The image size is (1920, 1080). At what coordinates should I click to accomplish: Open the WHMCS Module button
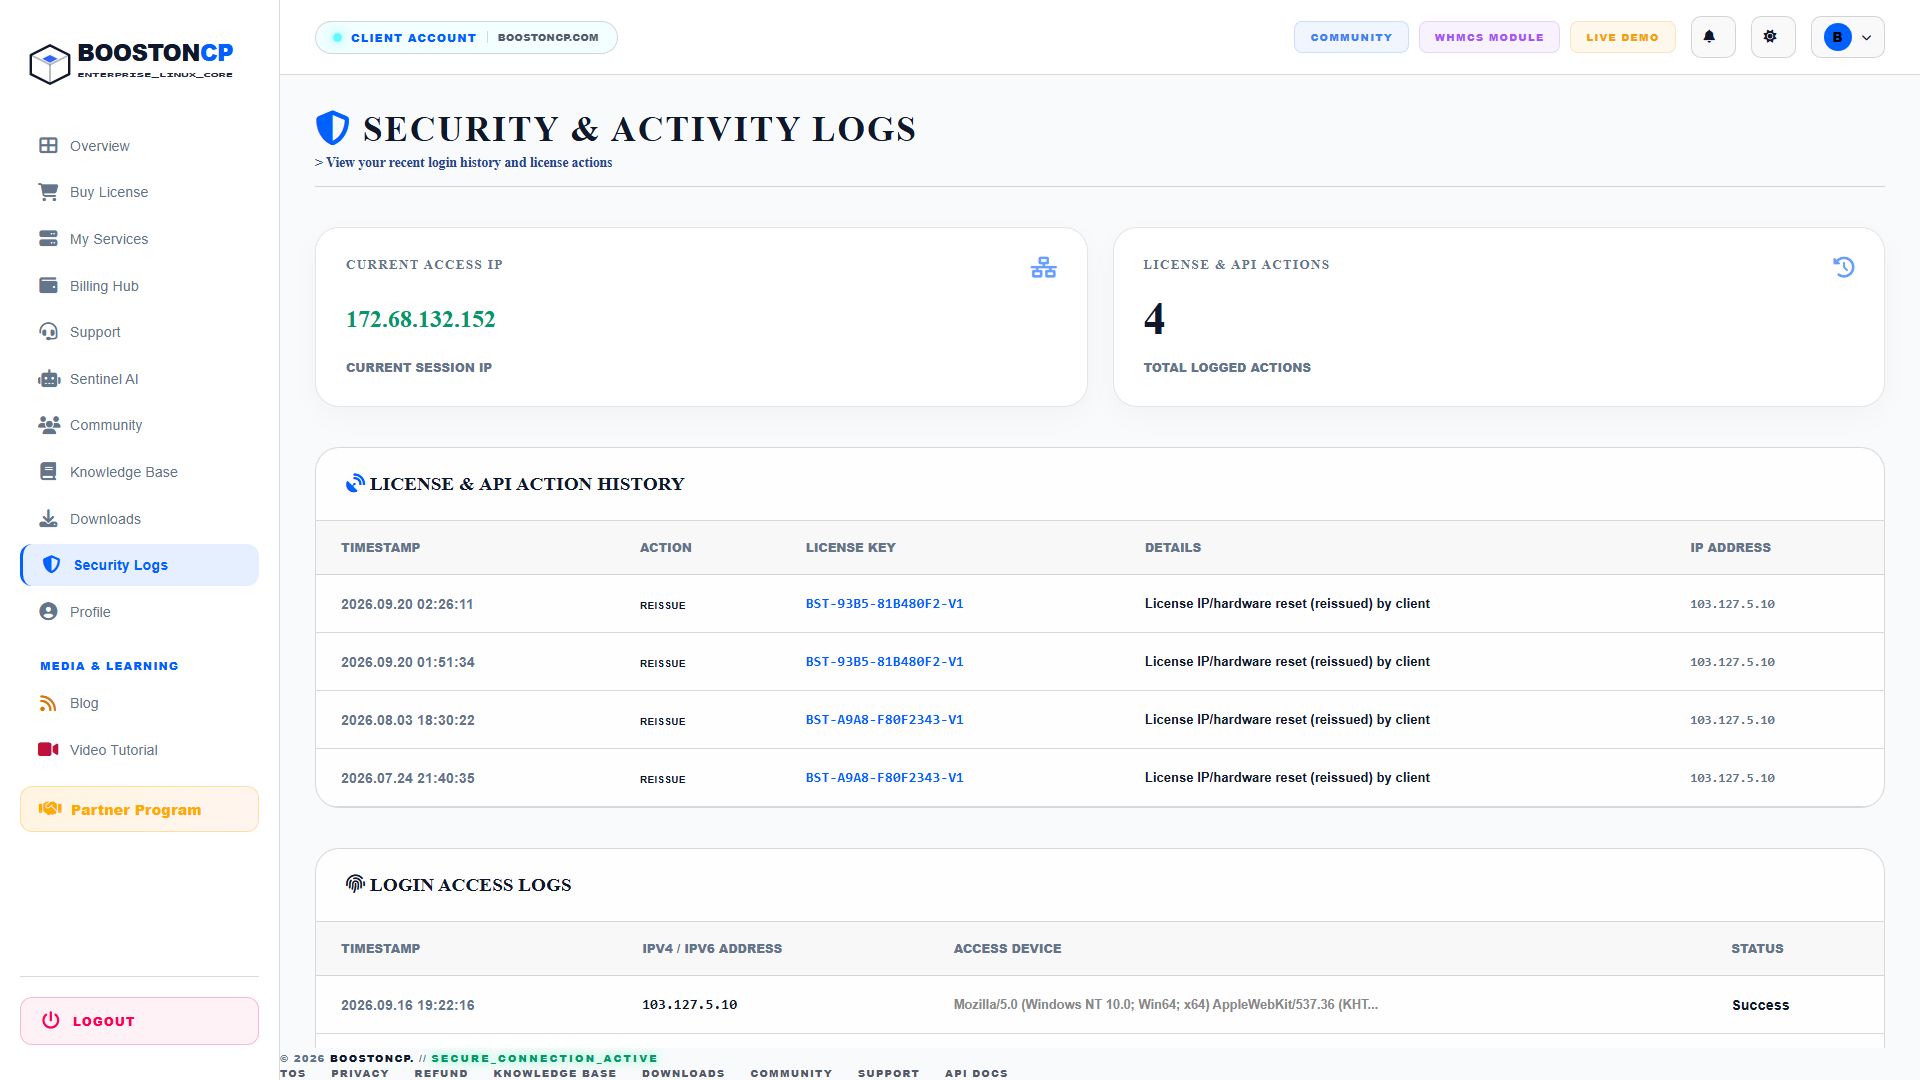point(1489,37)
